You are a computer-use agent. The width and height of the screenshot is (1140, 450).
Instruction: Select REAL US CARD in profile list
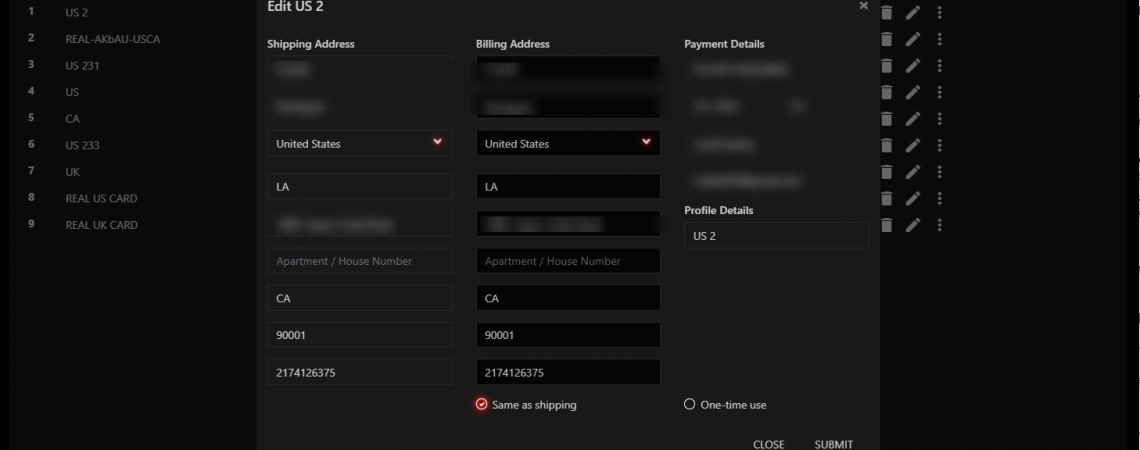point(101,198)
